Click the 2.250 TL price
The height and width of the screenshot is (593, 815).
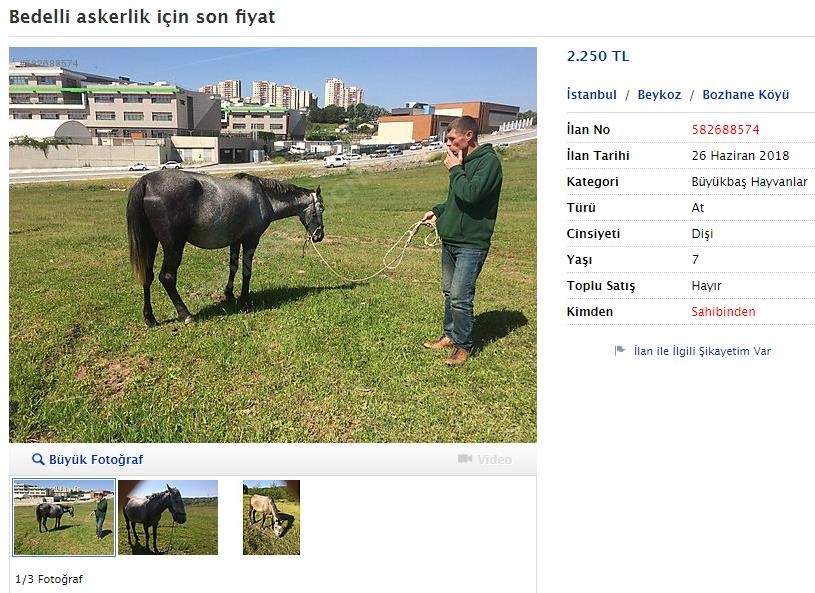598,56
